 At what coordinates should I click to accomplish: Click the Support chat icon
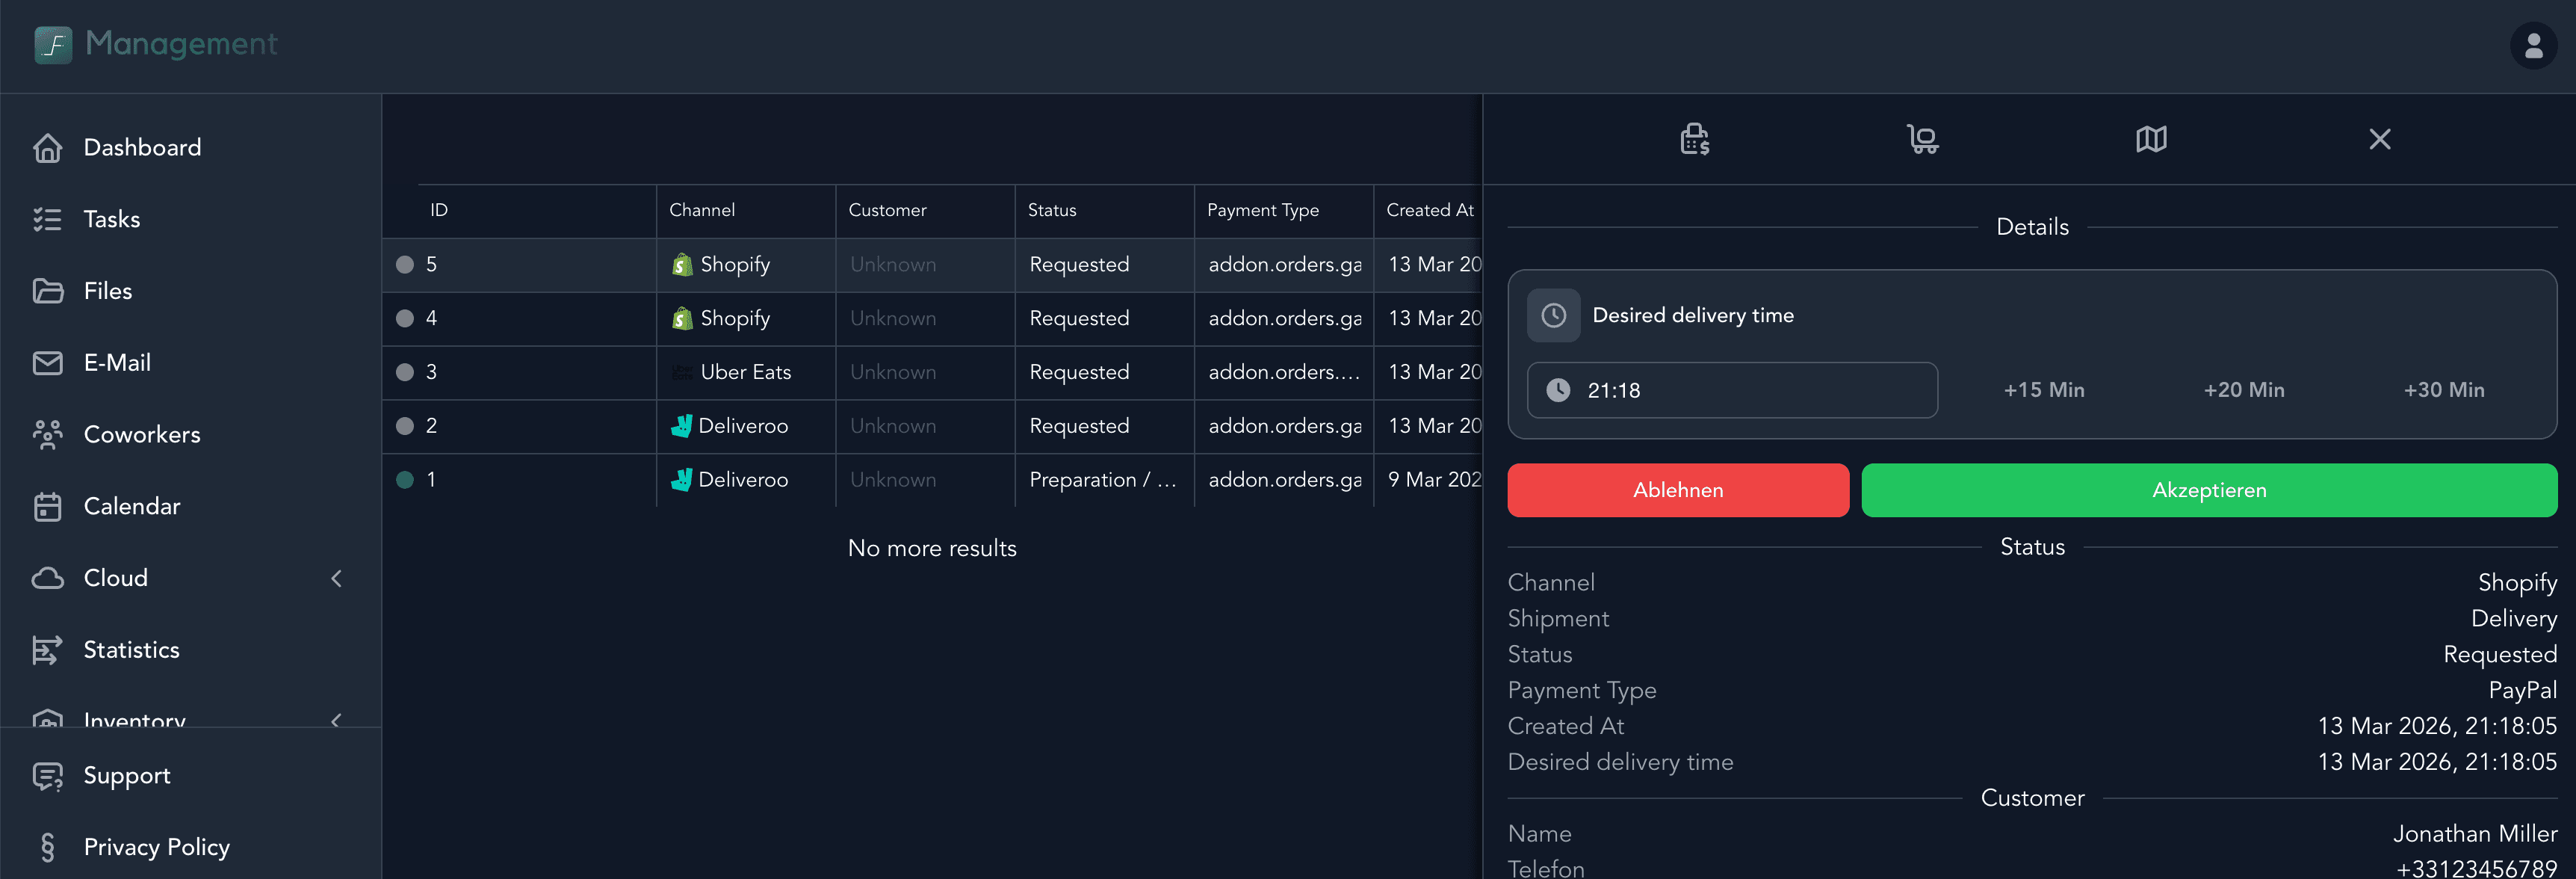coord(48,776)
